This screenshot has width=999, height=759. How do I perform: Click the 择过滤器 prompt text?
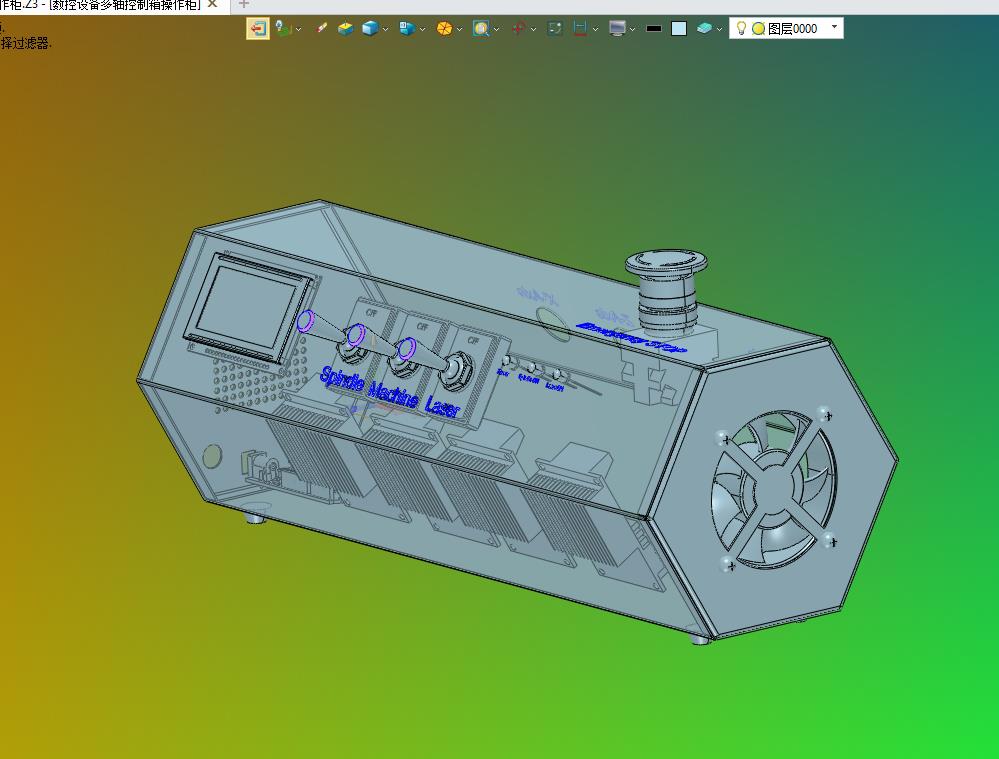25,43
